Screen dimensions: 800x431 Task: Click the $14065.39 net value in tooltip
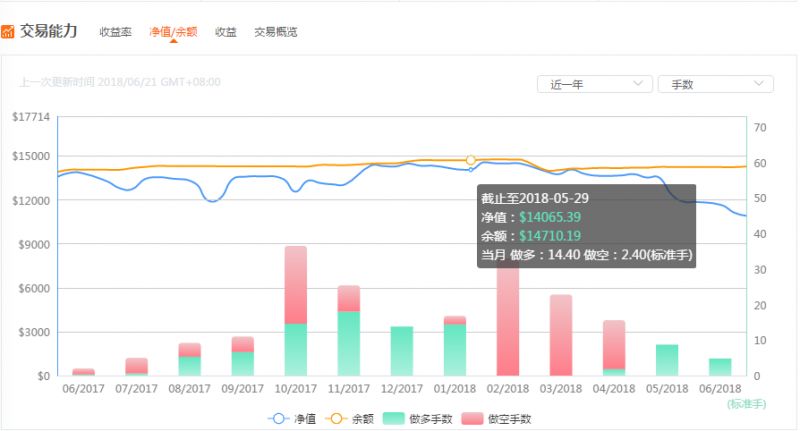(550, 217)
